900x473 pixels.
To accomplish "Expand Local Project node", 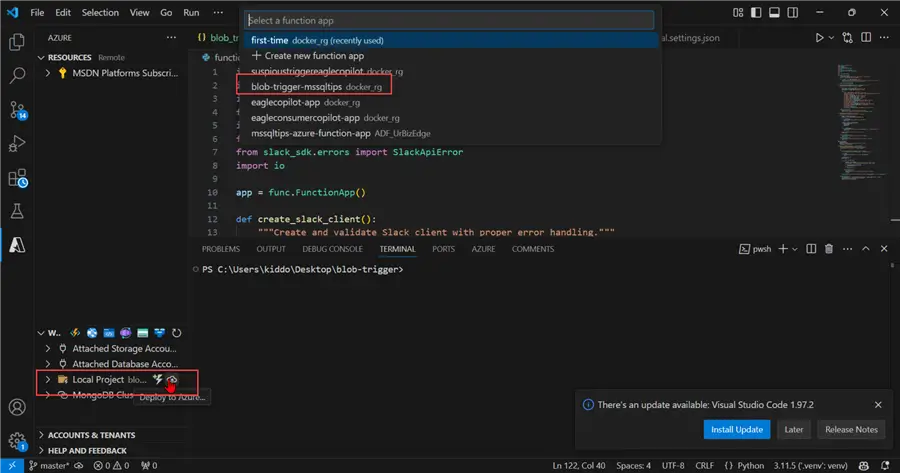I will 48,379.
